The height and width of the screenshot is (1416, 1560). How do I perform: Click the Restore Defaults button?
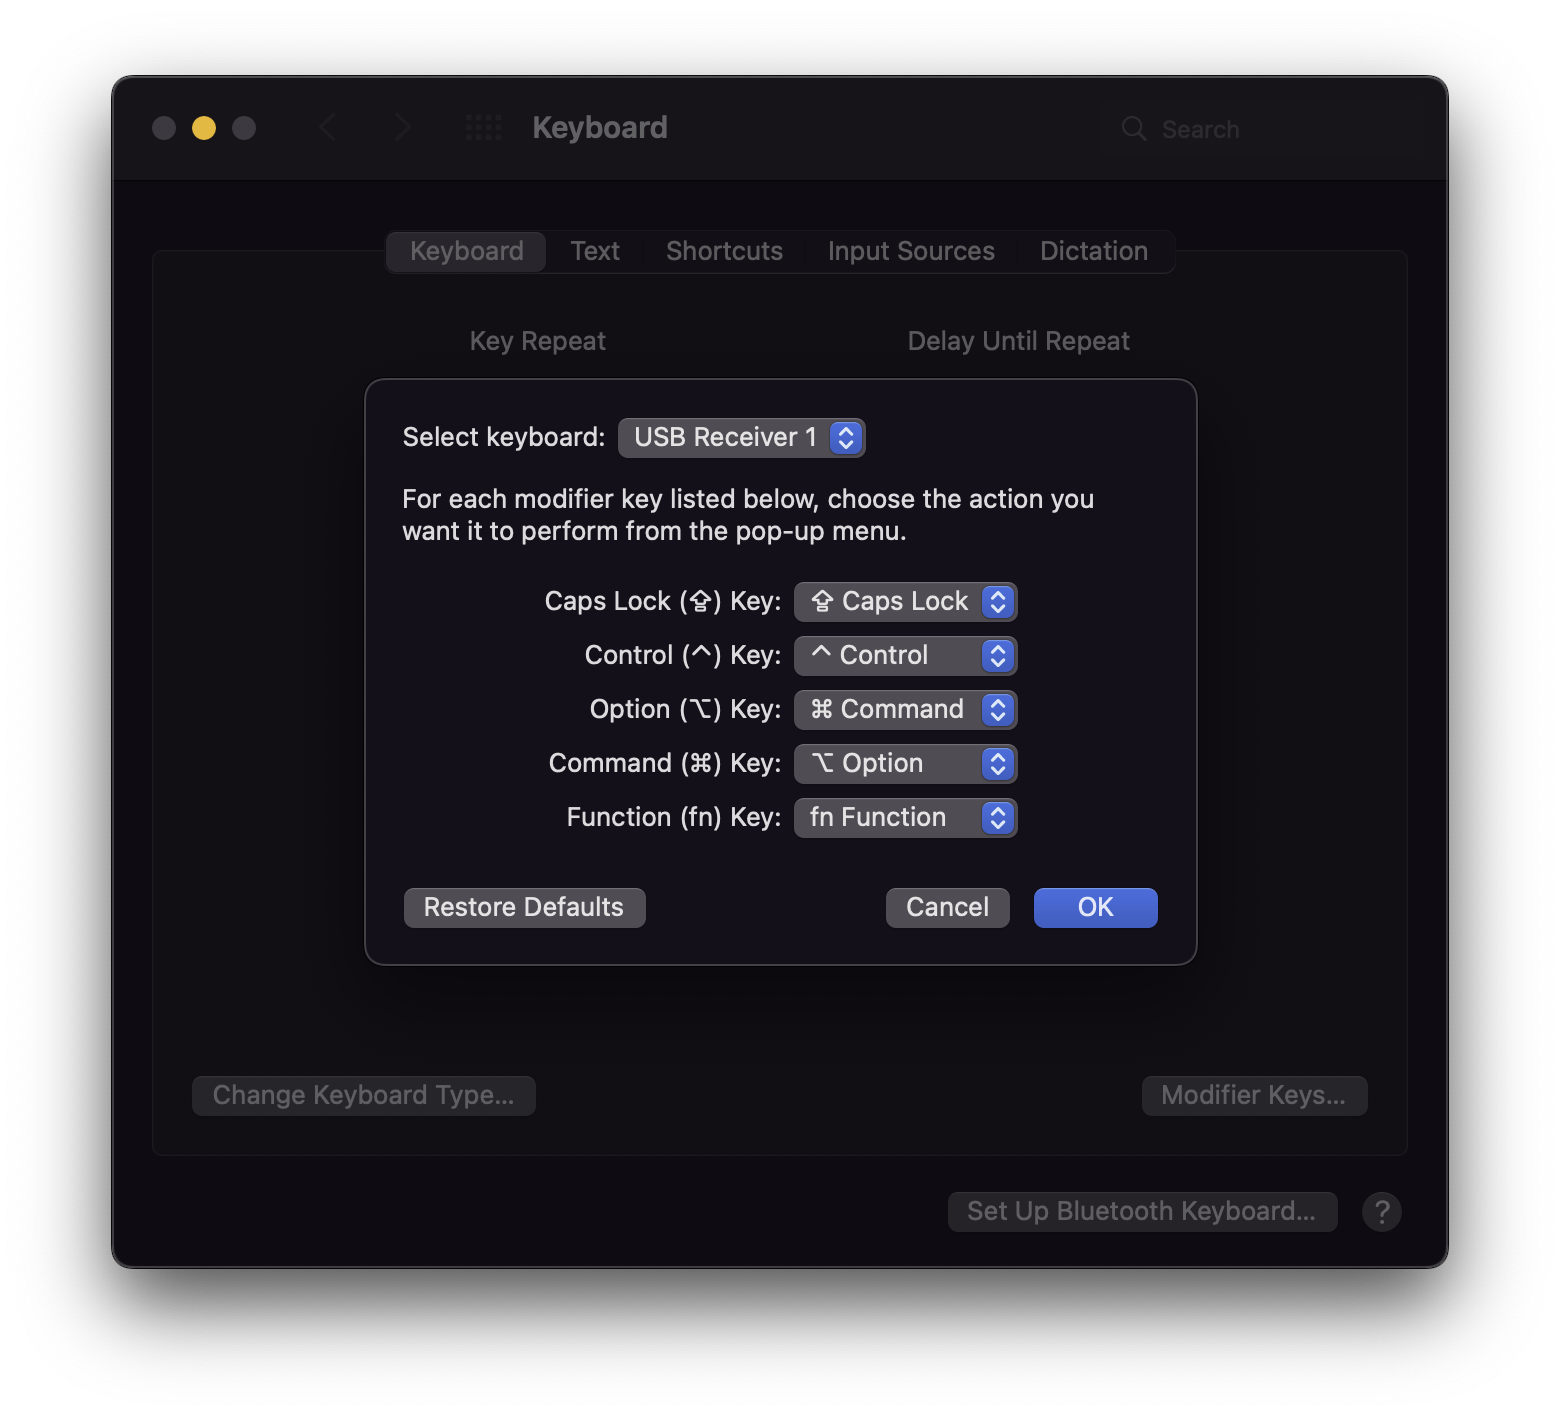point(524,907)
